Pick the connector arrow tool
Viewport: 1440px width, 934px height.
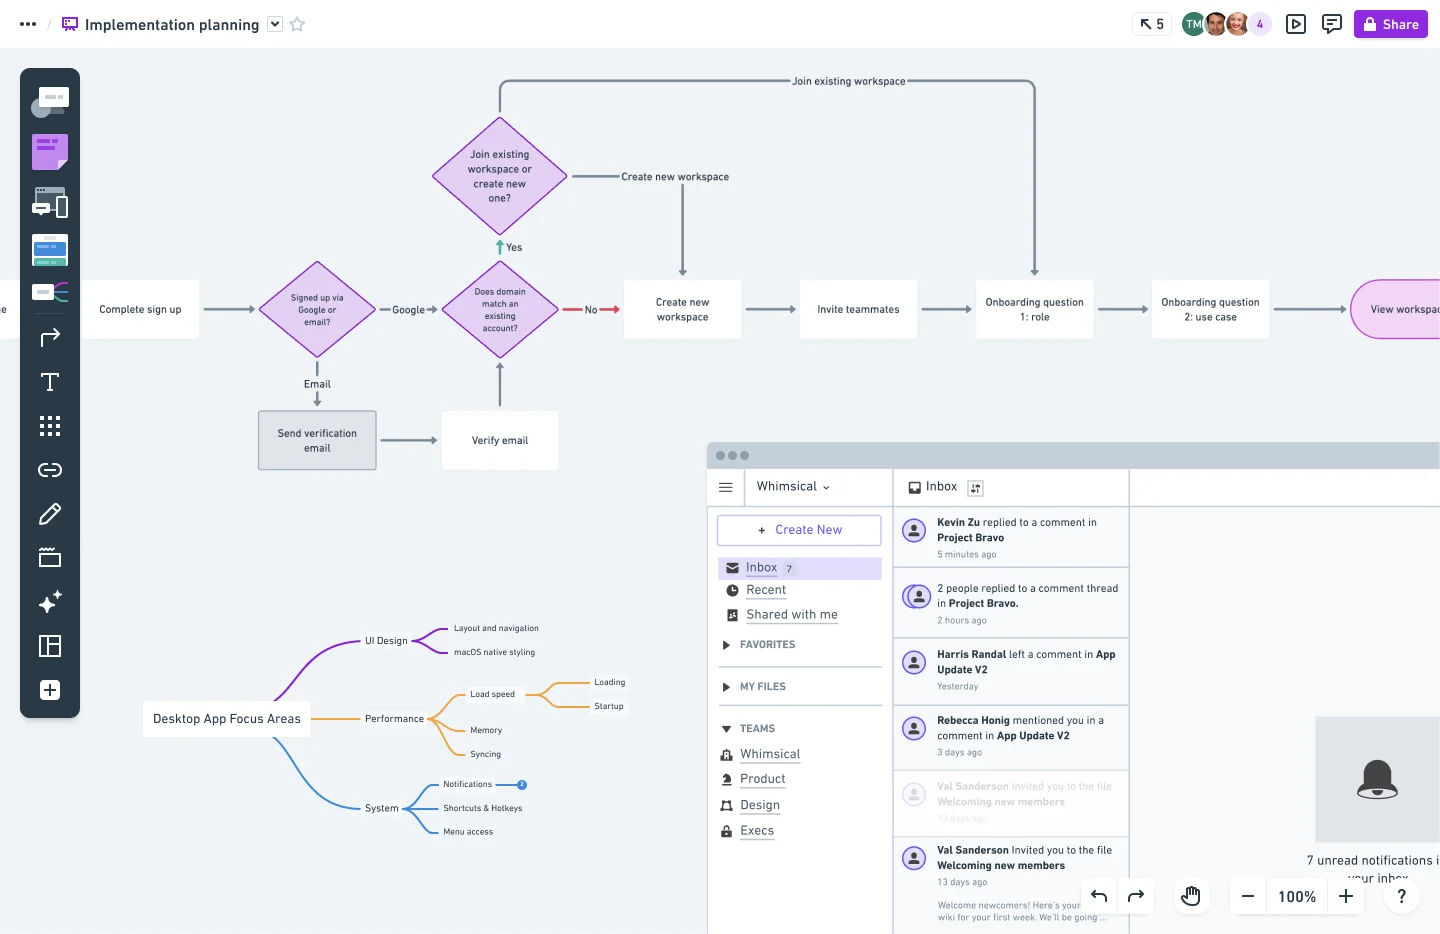49,338
